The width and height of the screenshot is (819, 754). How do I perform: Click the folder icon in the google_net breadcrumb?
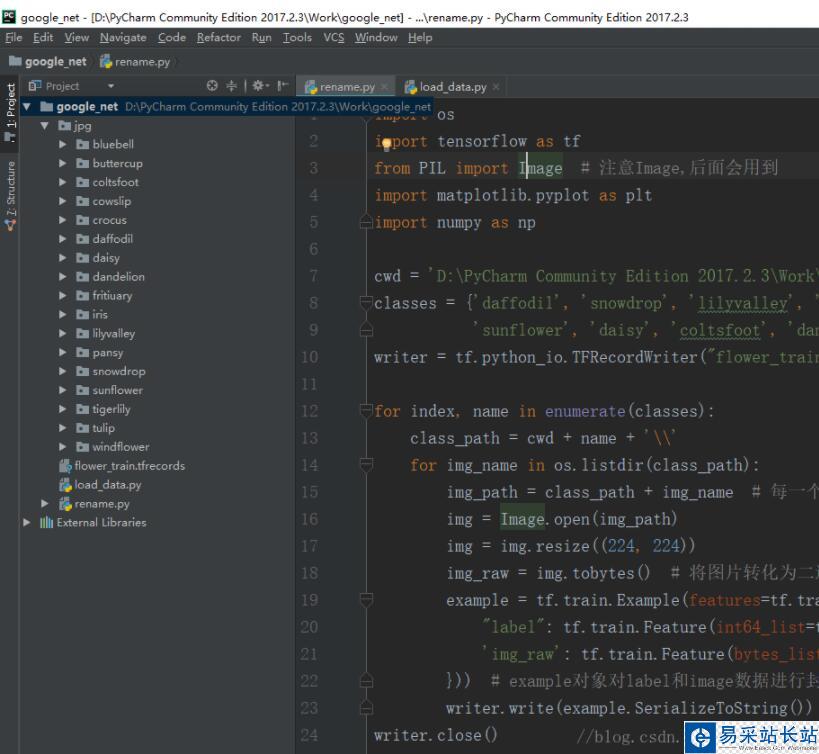coord(15,60)
